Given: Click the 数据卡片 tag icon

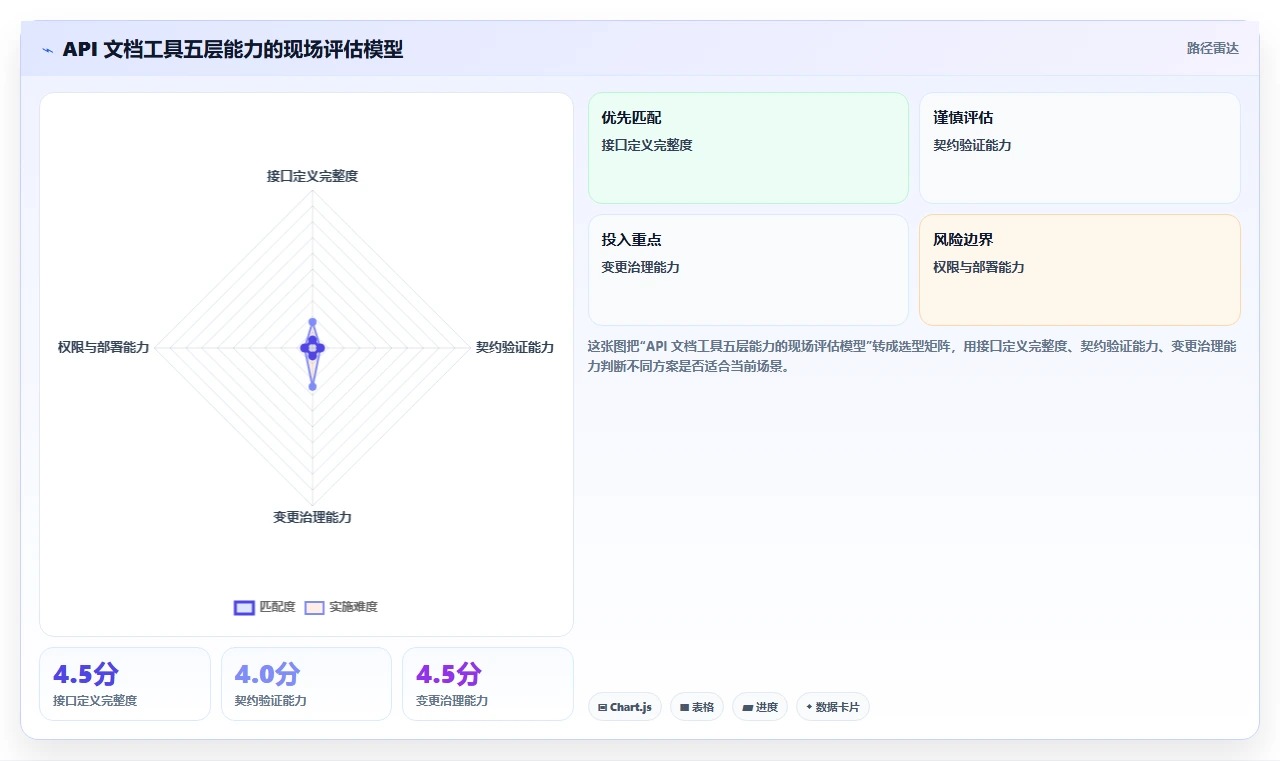Looking at the screenshot, I should click(x=809, y=707).
